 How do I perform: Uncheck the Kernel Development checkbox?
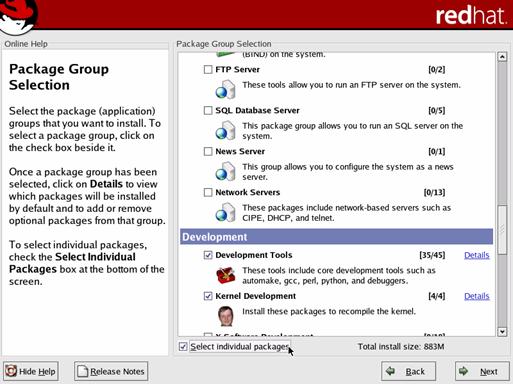pyautogui.click(x=208, y=296)
